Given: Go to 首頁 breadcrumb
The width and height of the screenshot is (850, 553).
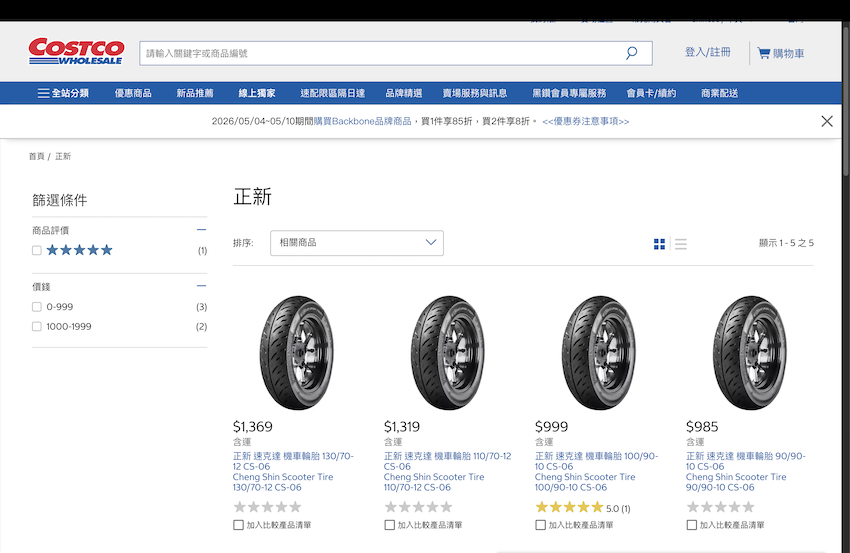Looking at the screenshot, I should (x=36, y=156).
